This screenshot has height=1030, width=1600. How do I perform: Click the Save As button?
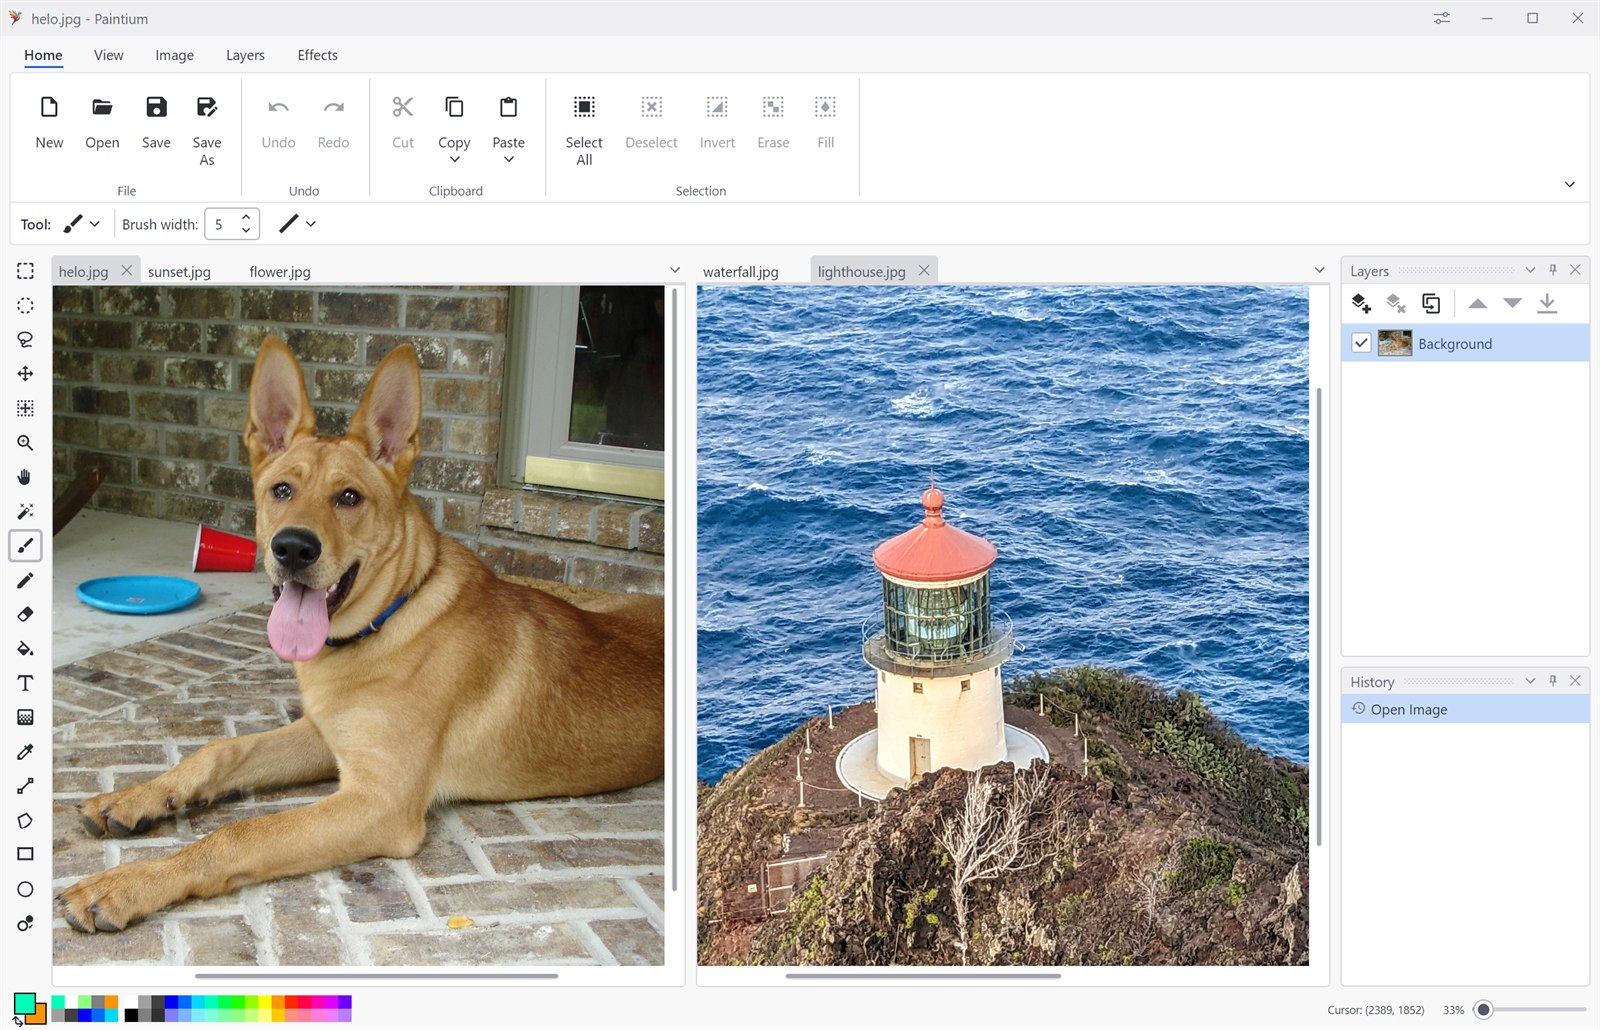[207, 130]
